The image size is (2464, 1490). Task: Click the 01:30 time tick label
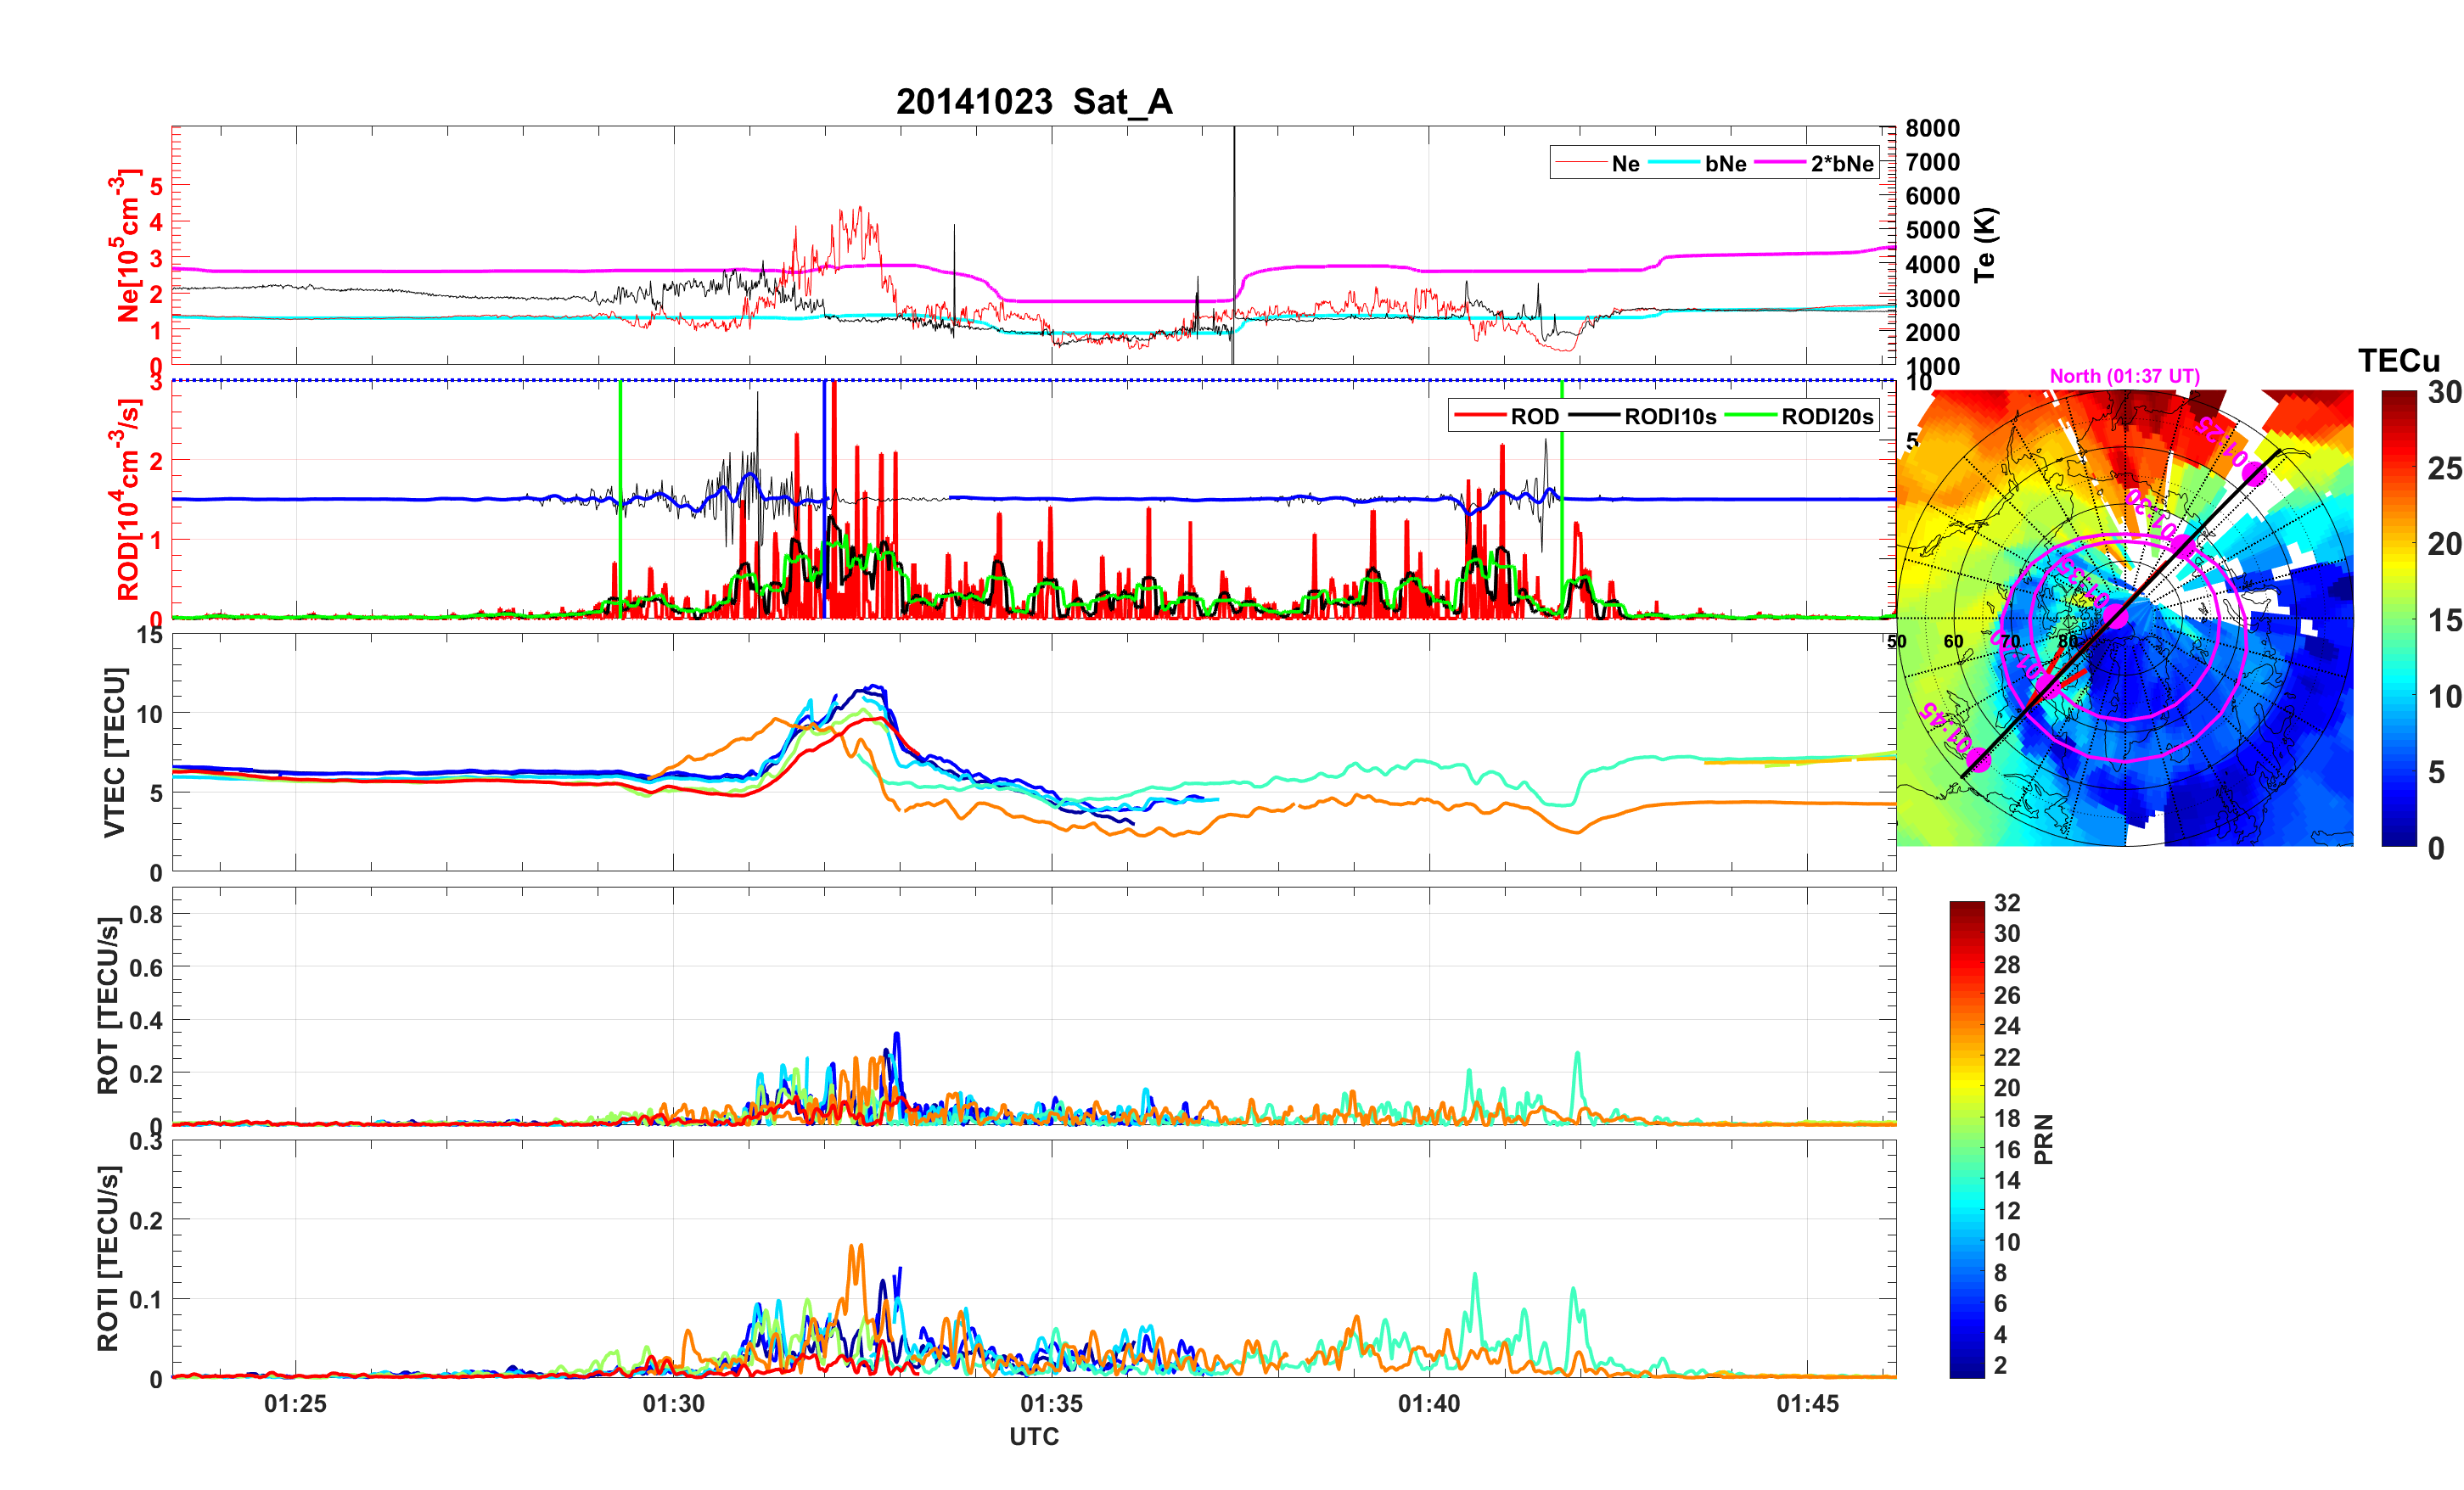click(673, 1403)
